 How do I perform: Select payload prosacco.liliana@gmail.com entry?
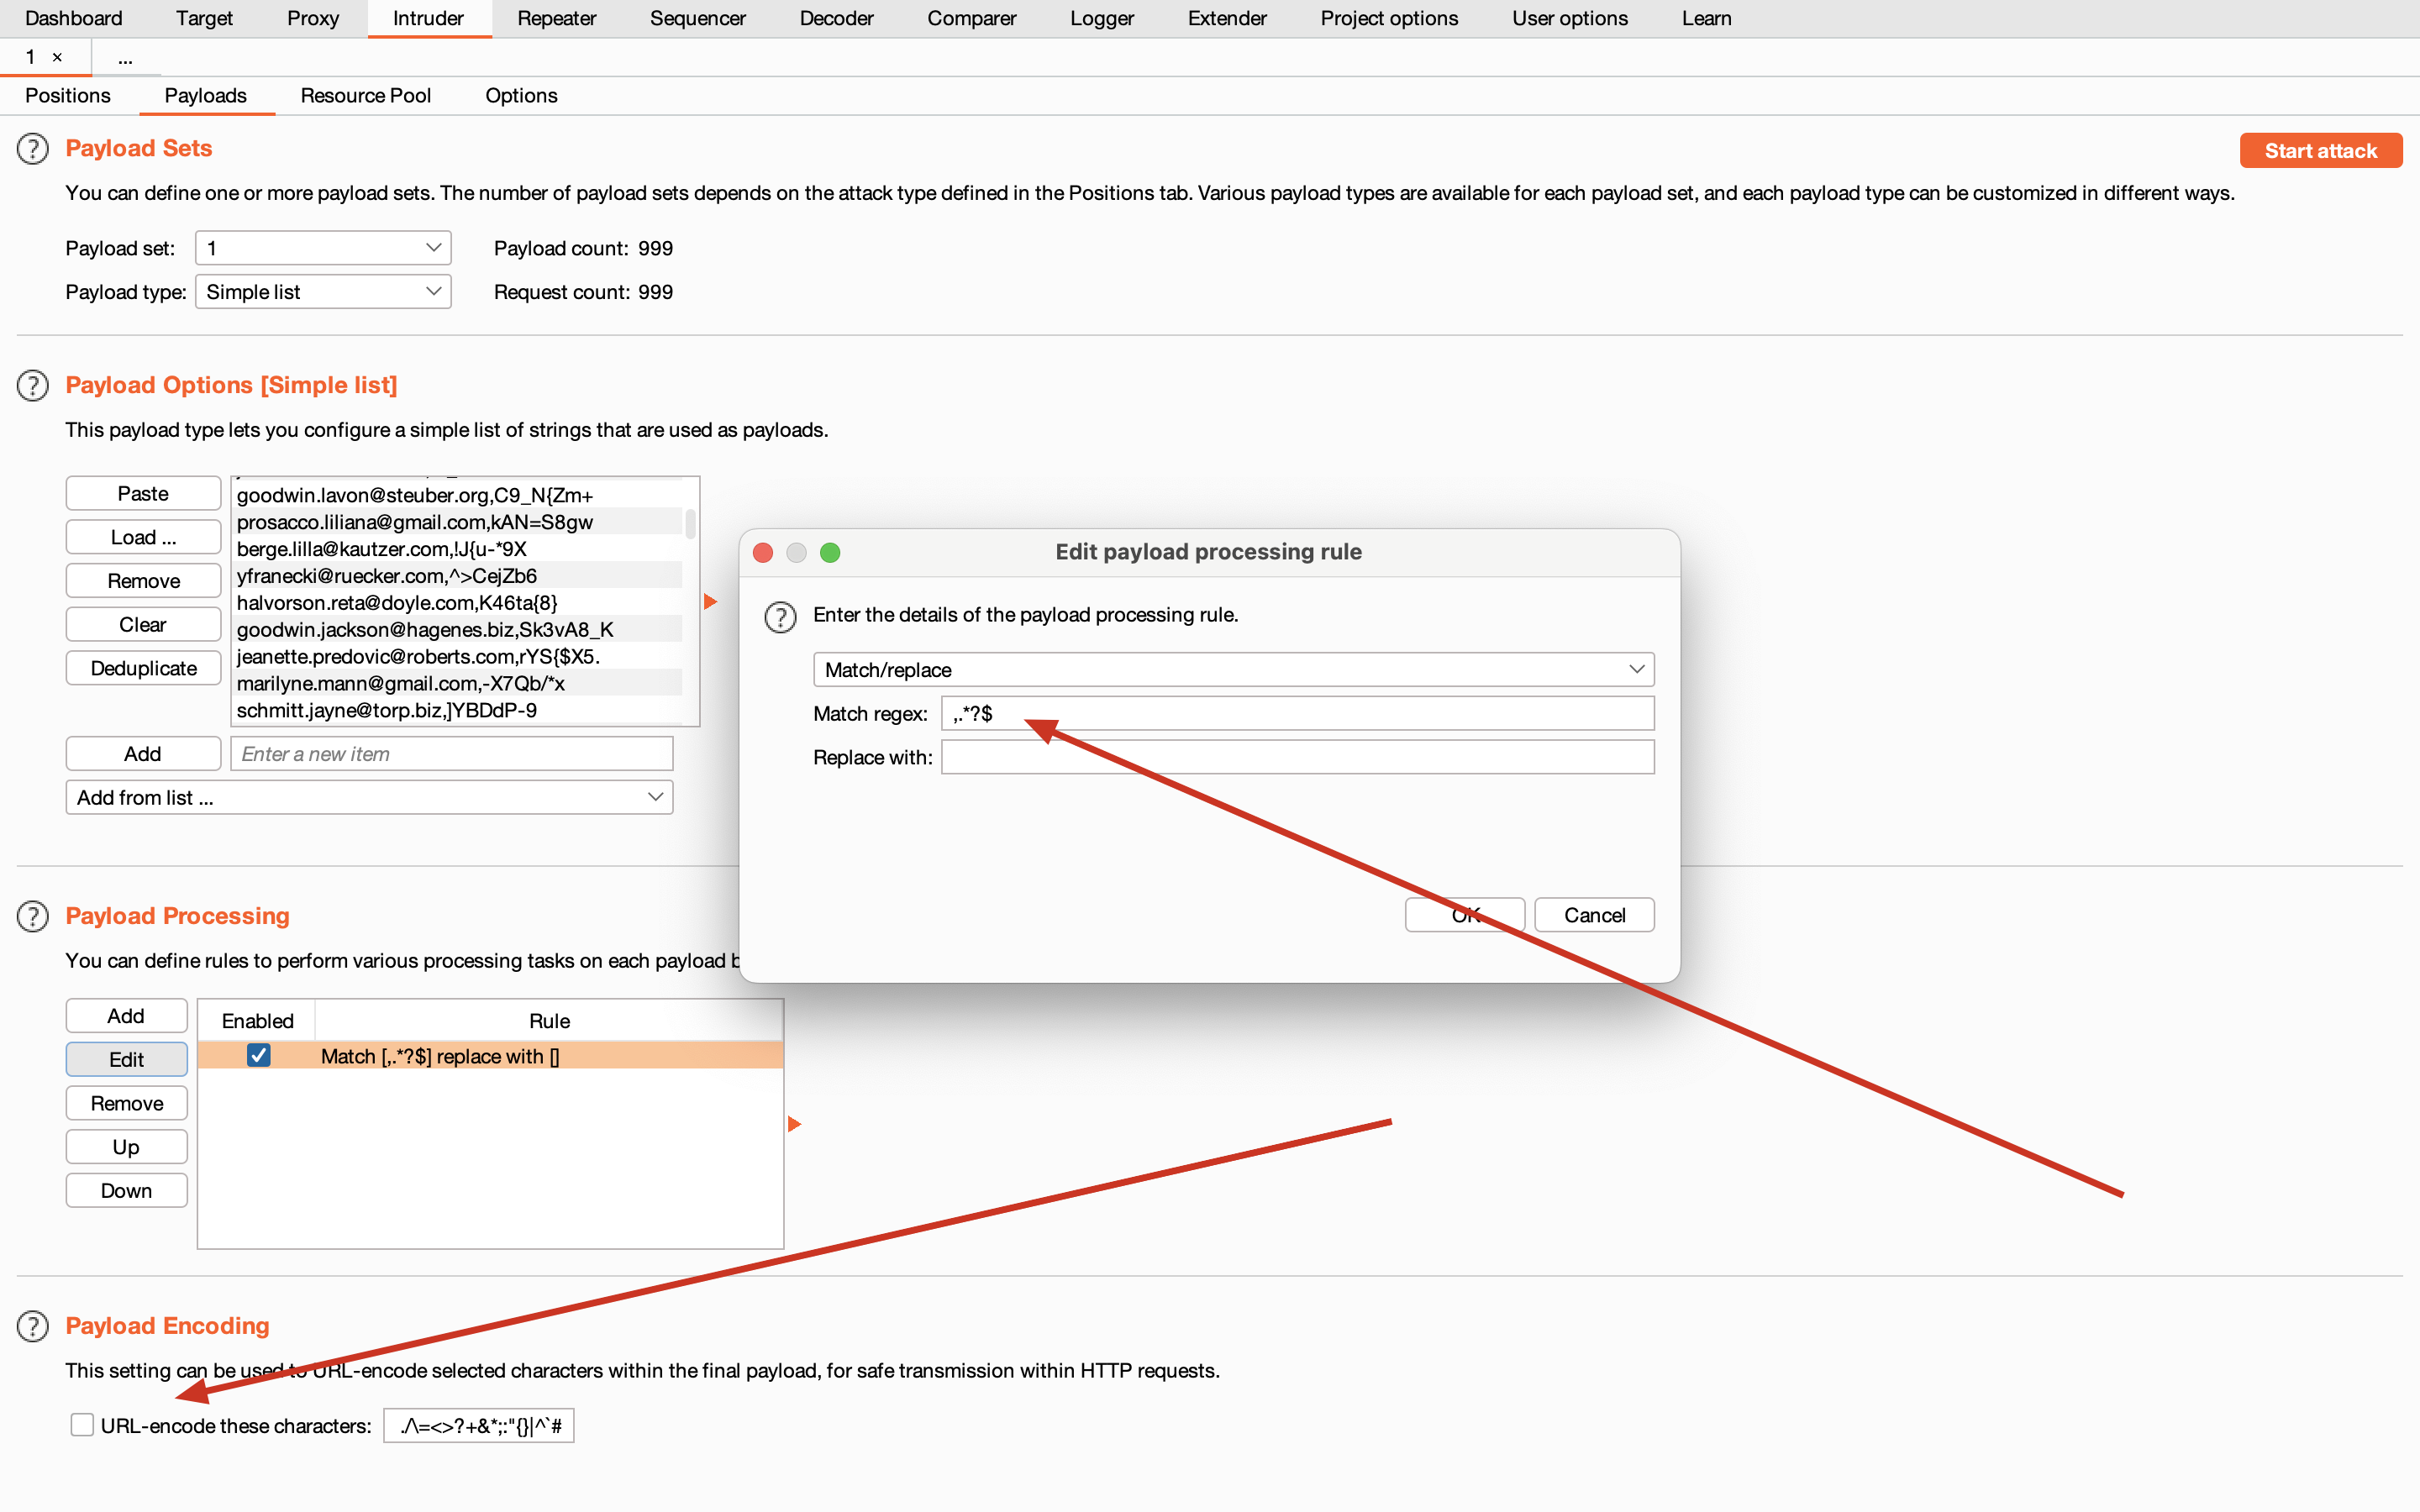pyautogui.click(x=458, y=522)
